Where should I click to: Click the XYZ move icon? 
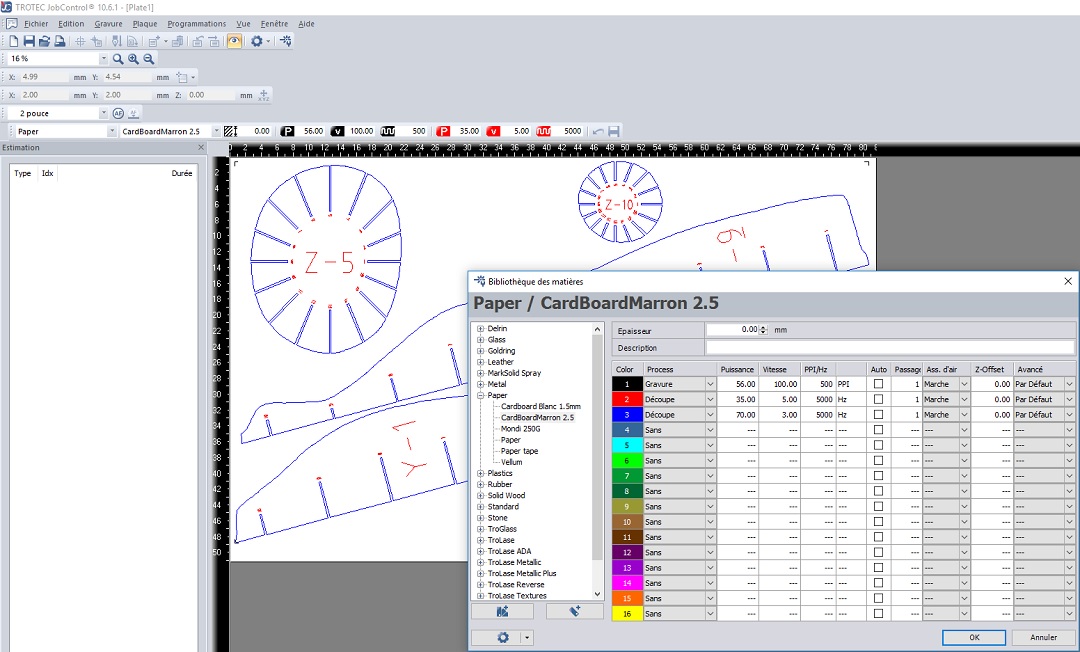coord(263,95)
